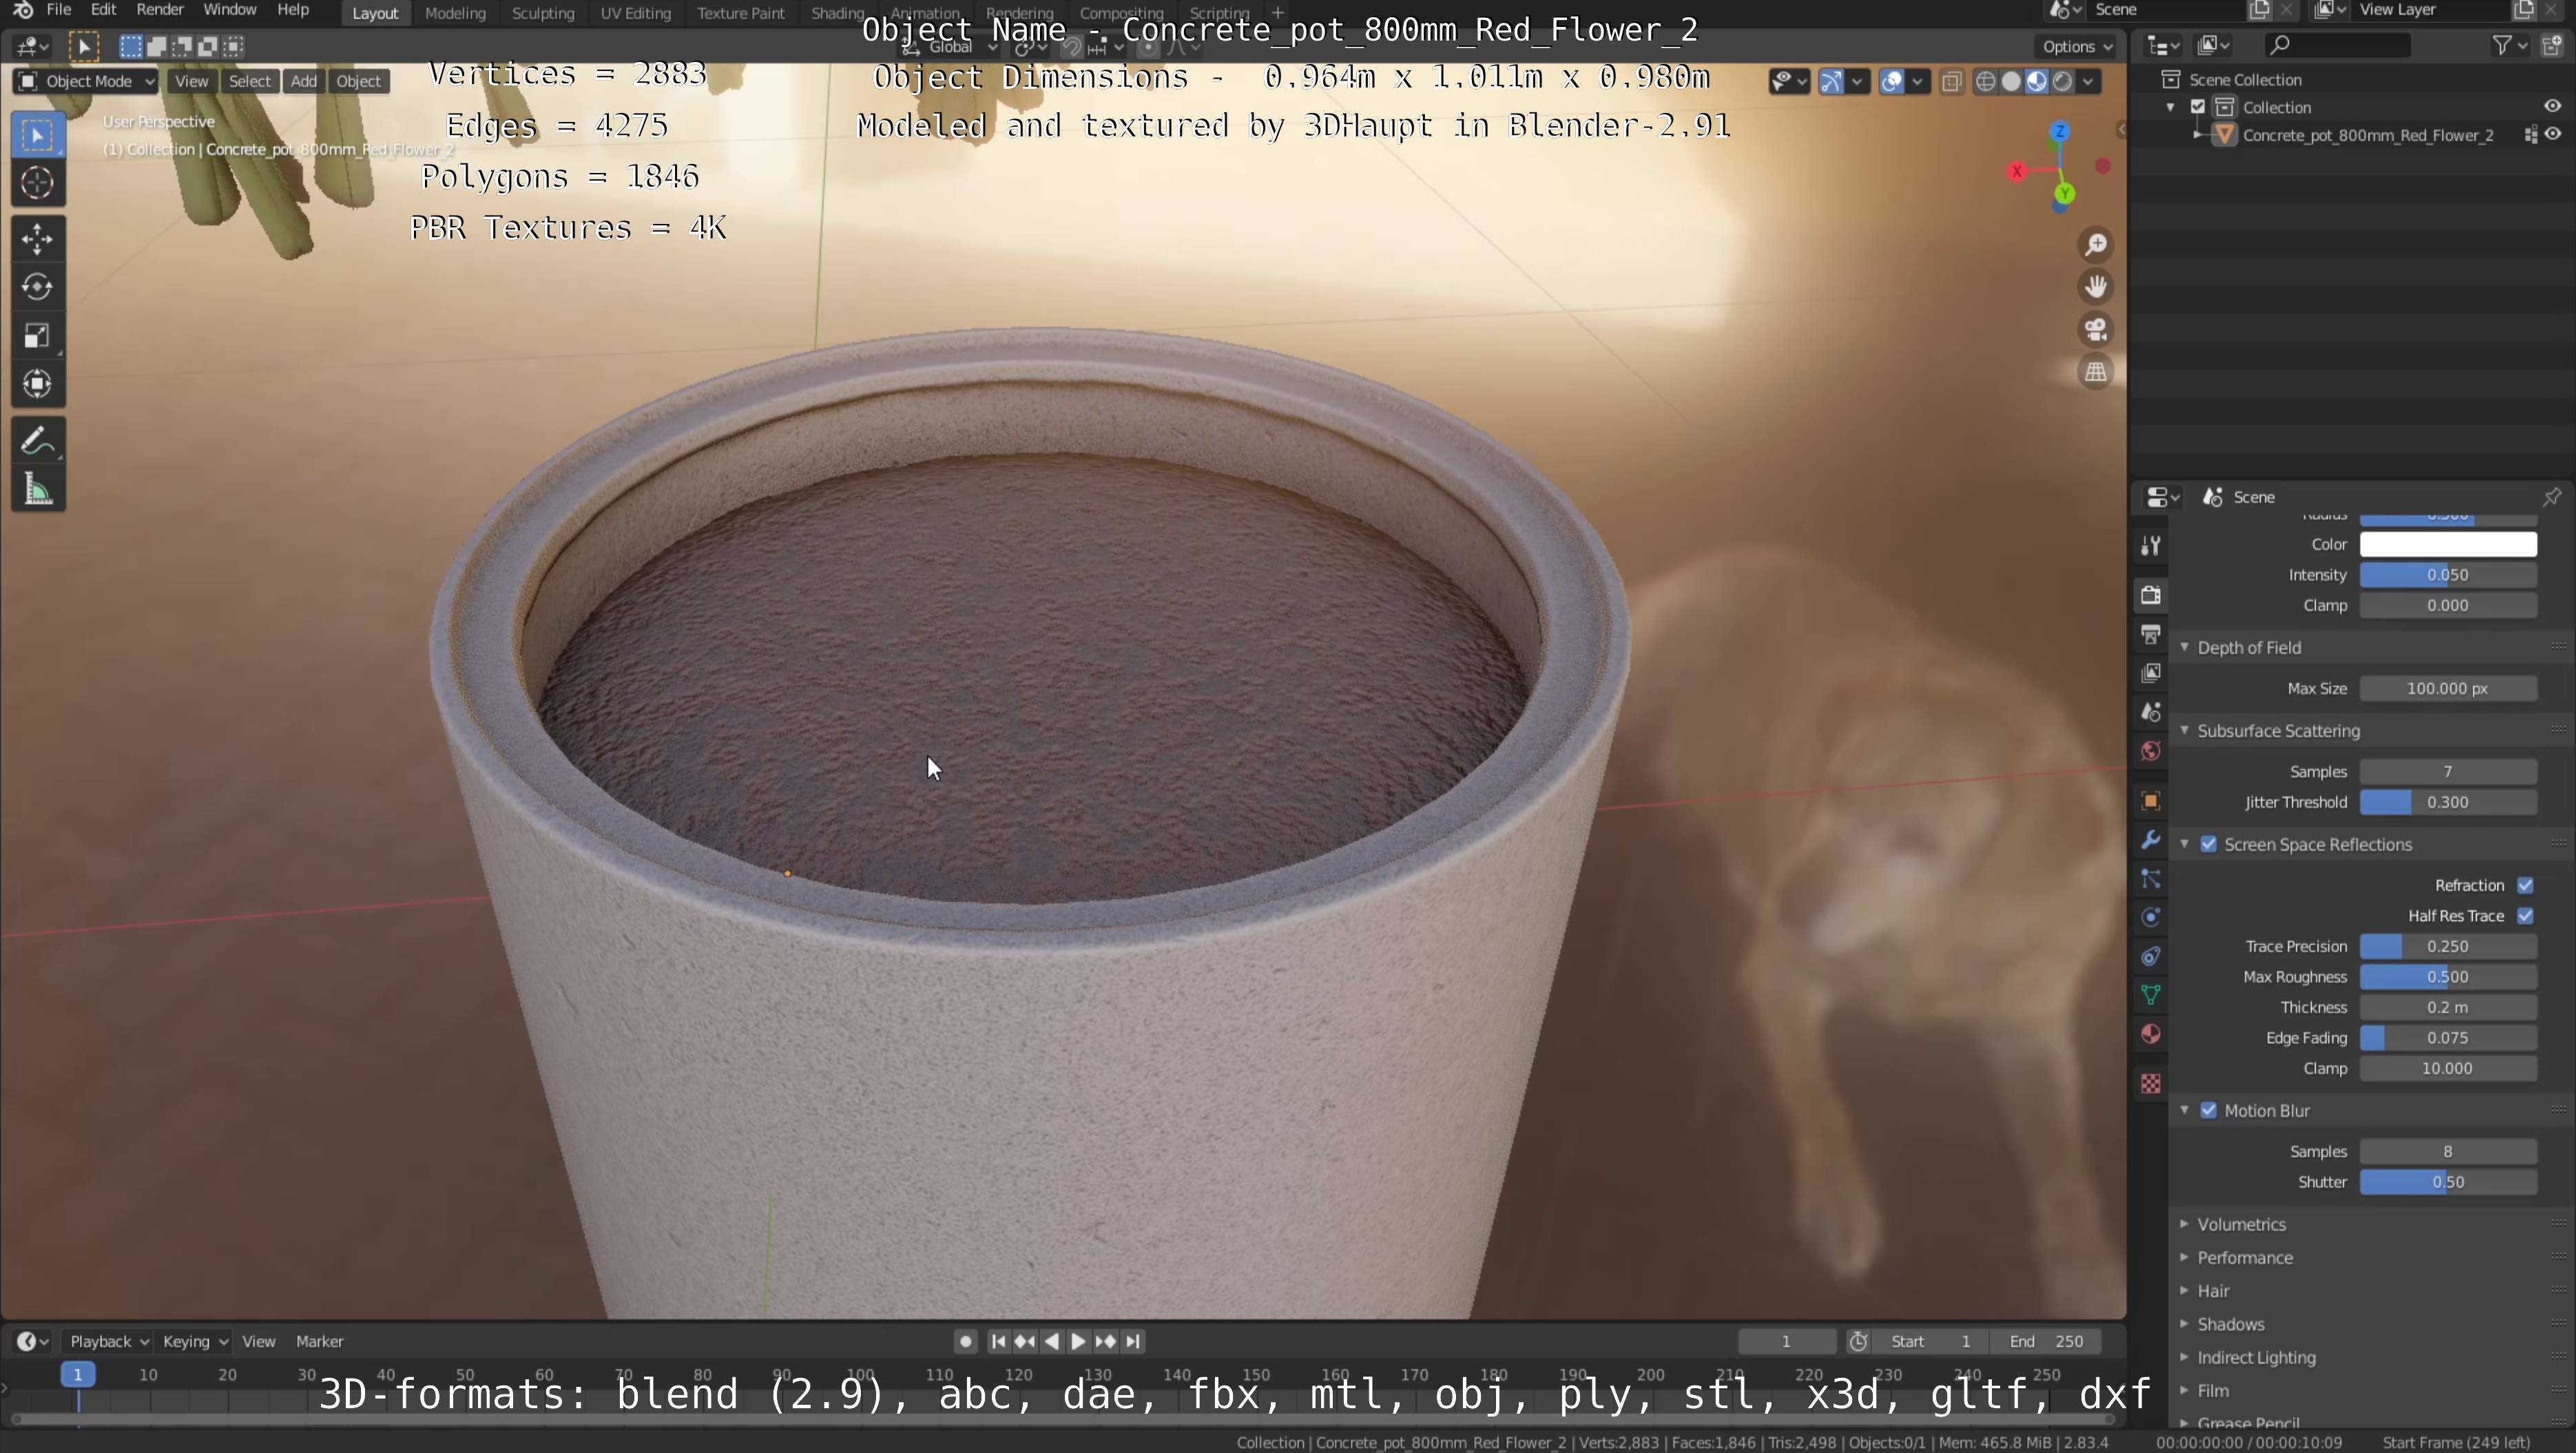2576x1453 pixels.
Task: Uncheck the Half Res Trace checkbox
Action: coord(2525,916)
